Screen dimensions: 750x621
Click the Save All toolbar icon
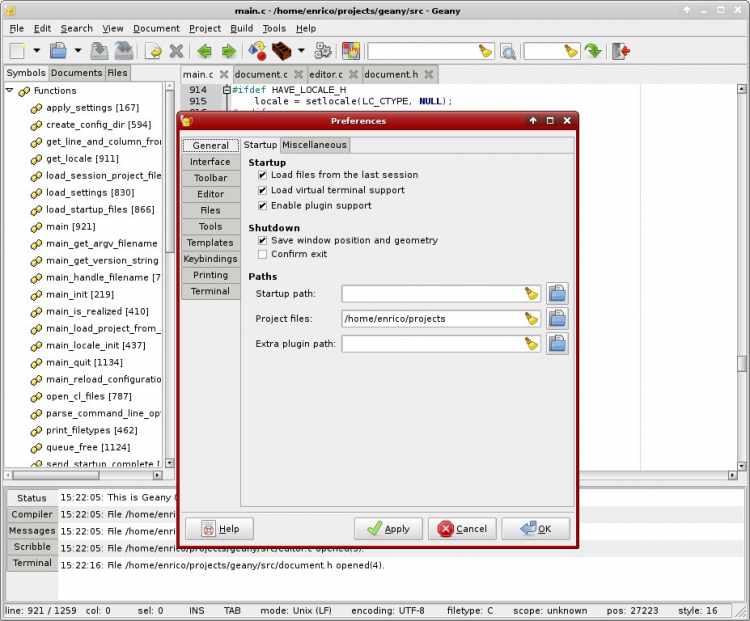pos(124,51)
